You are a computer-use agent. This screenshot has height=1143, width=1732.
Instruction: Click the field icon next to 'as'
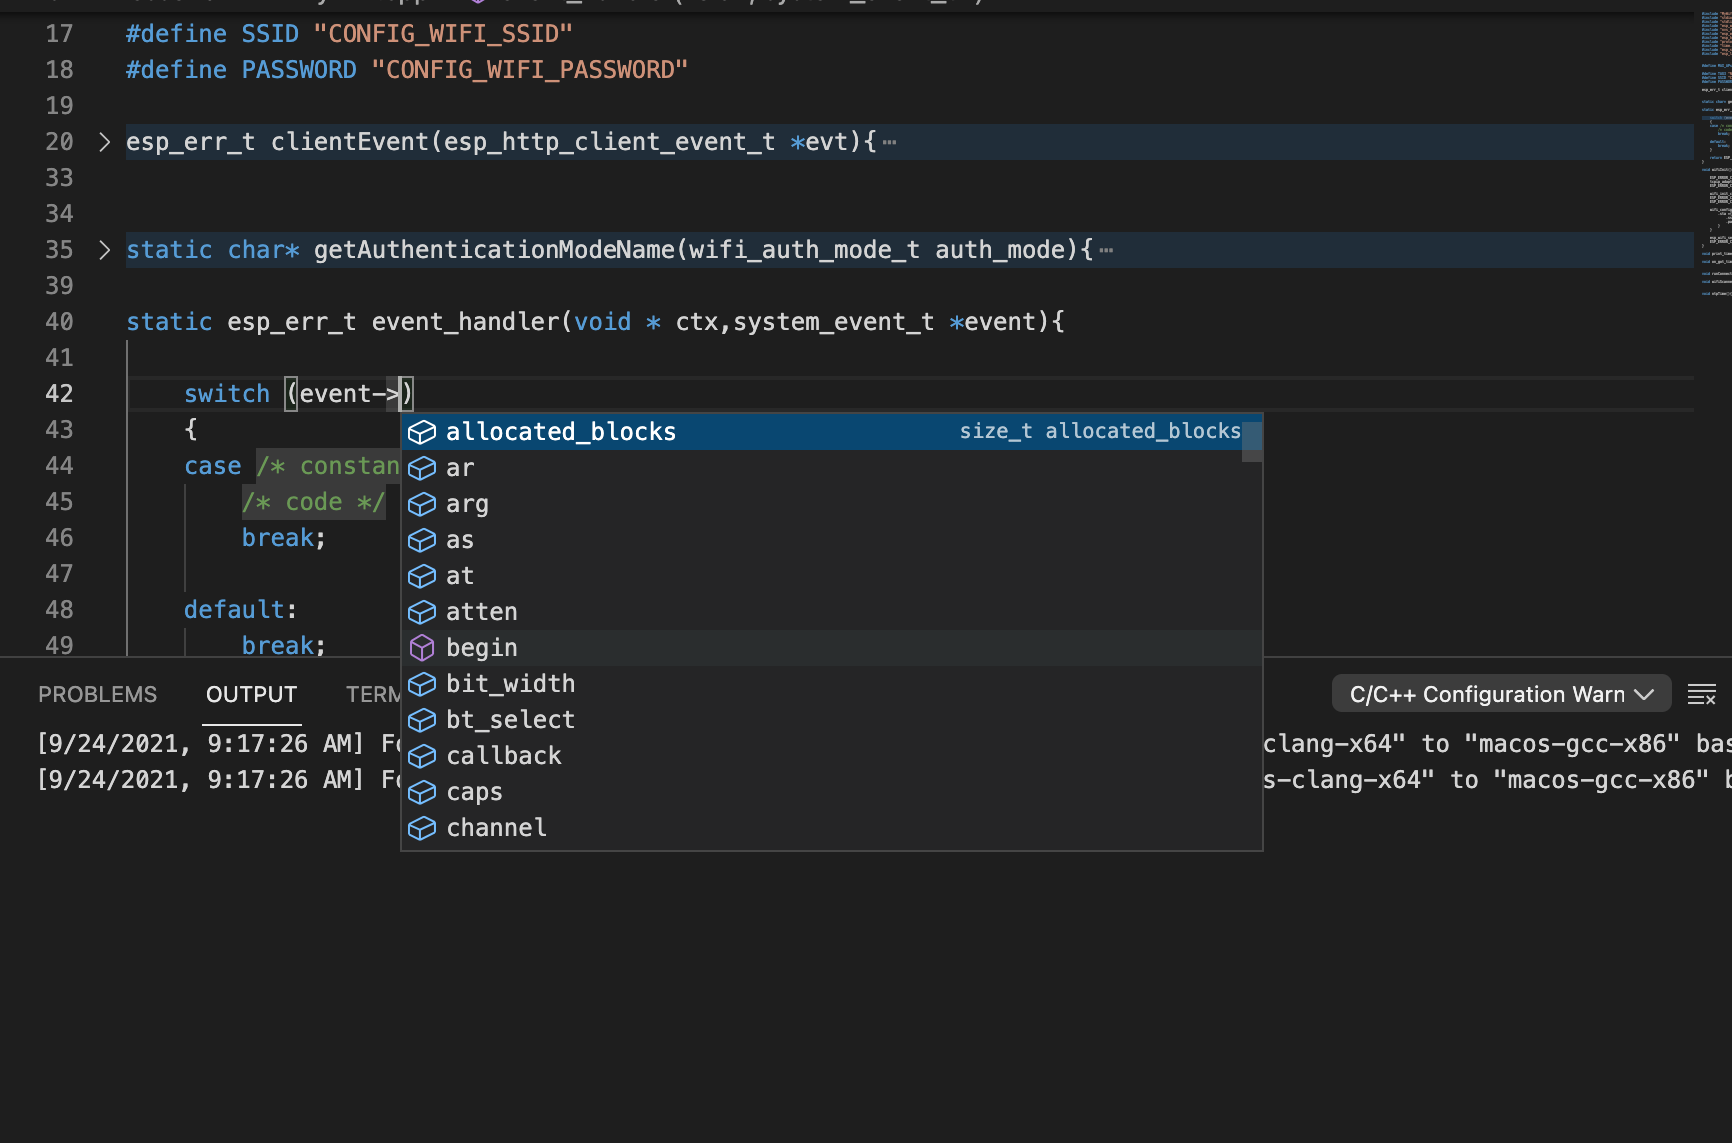coord(422,540)
